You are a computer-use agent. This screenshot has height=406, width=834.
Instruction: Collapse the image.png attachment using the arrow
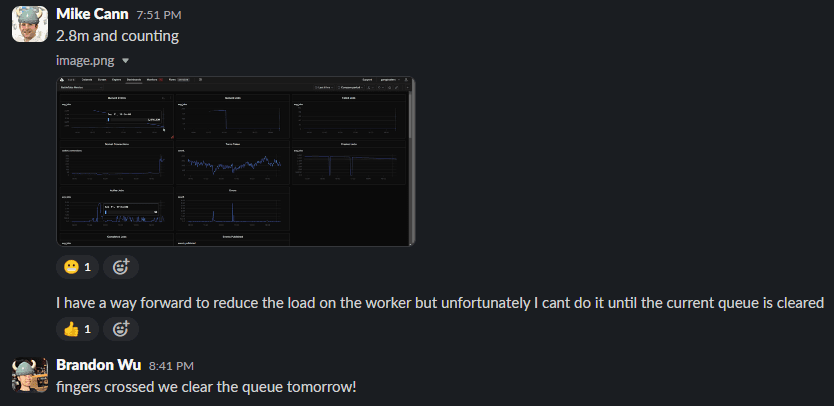125,60
